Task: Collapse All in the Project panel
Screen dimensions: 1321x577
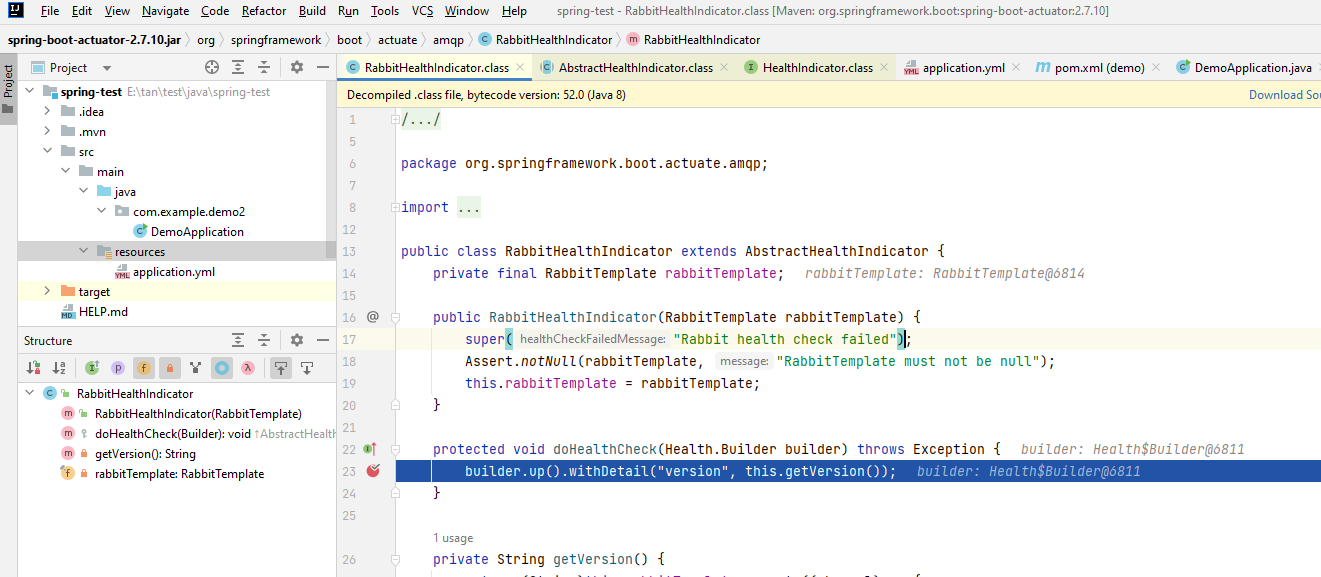Action: click(263, 67)
